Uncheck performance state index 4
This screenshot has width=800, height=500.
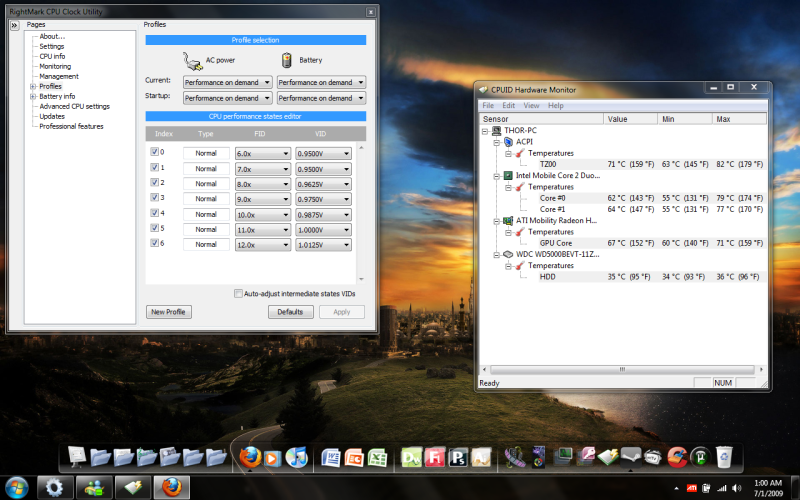(x=155, y=212)
